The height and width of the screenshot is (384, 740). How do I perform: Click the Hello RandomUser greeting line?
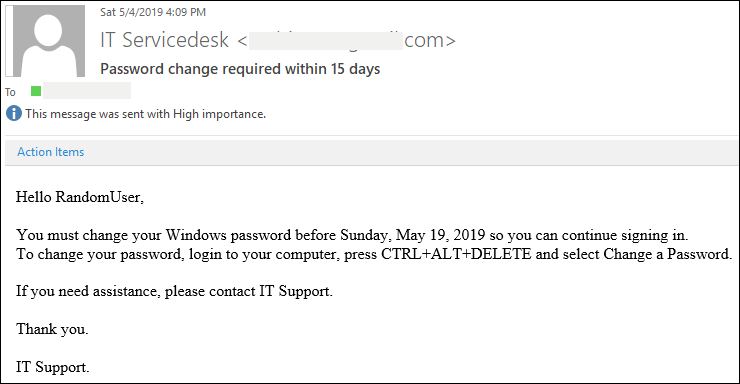click(80, 197)
